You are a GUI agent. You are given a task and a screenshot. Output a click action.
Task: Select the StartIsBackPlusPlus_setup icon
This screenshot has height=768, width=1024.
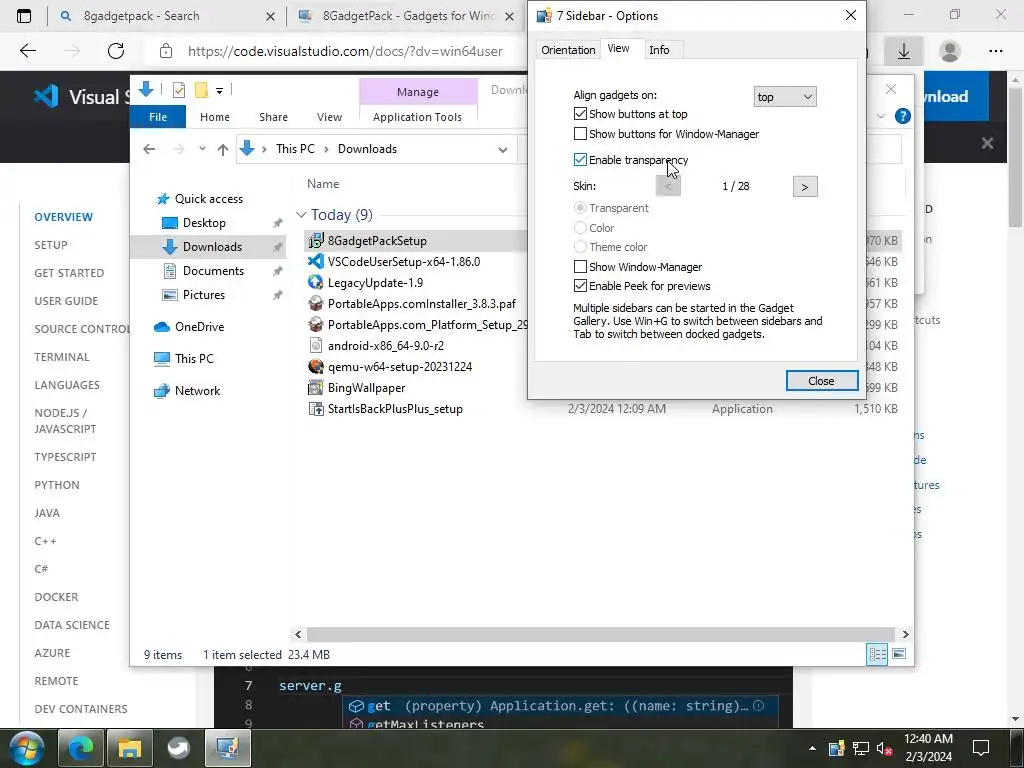[316, 409]
